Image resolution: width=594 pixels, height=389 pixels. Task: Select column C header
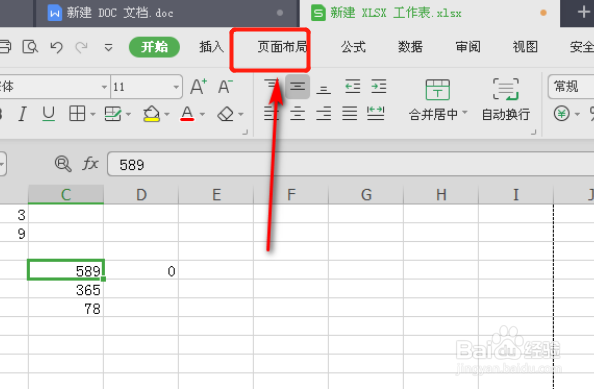[x=66, y=195]
